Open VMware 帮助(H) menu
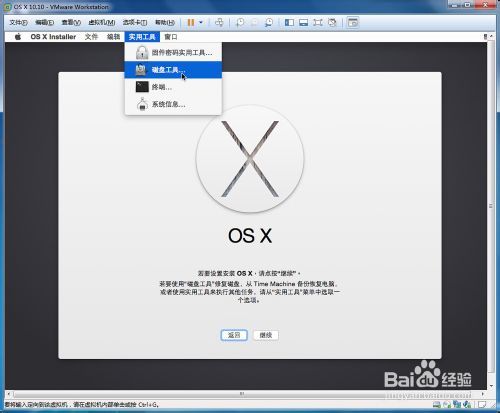 pyautogui.click(x=165, y=22)
